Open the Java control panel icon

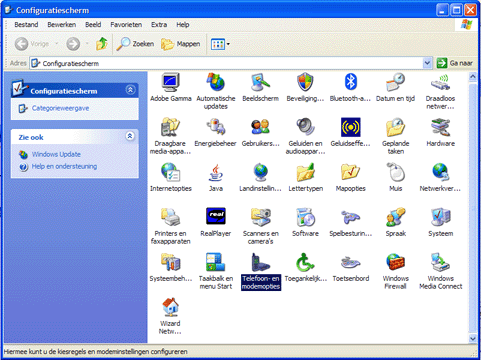tap(216, 172)
